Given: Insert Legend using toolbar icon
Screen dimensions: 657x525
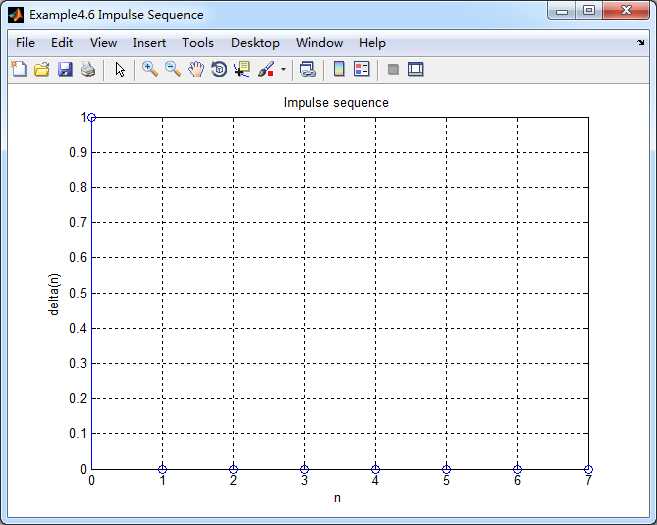Looking at the screenshot, I should point(362,69).
